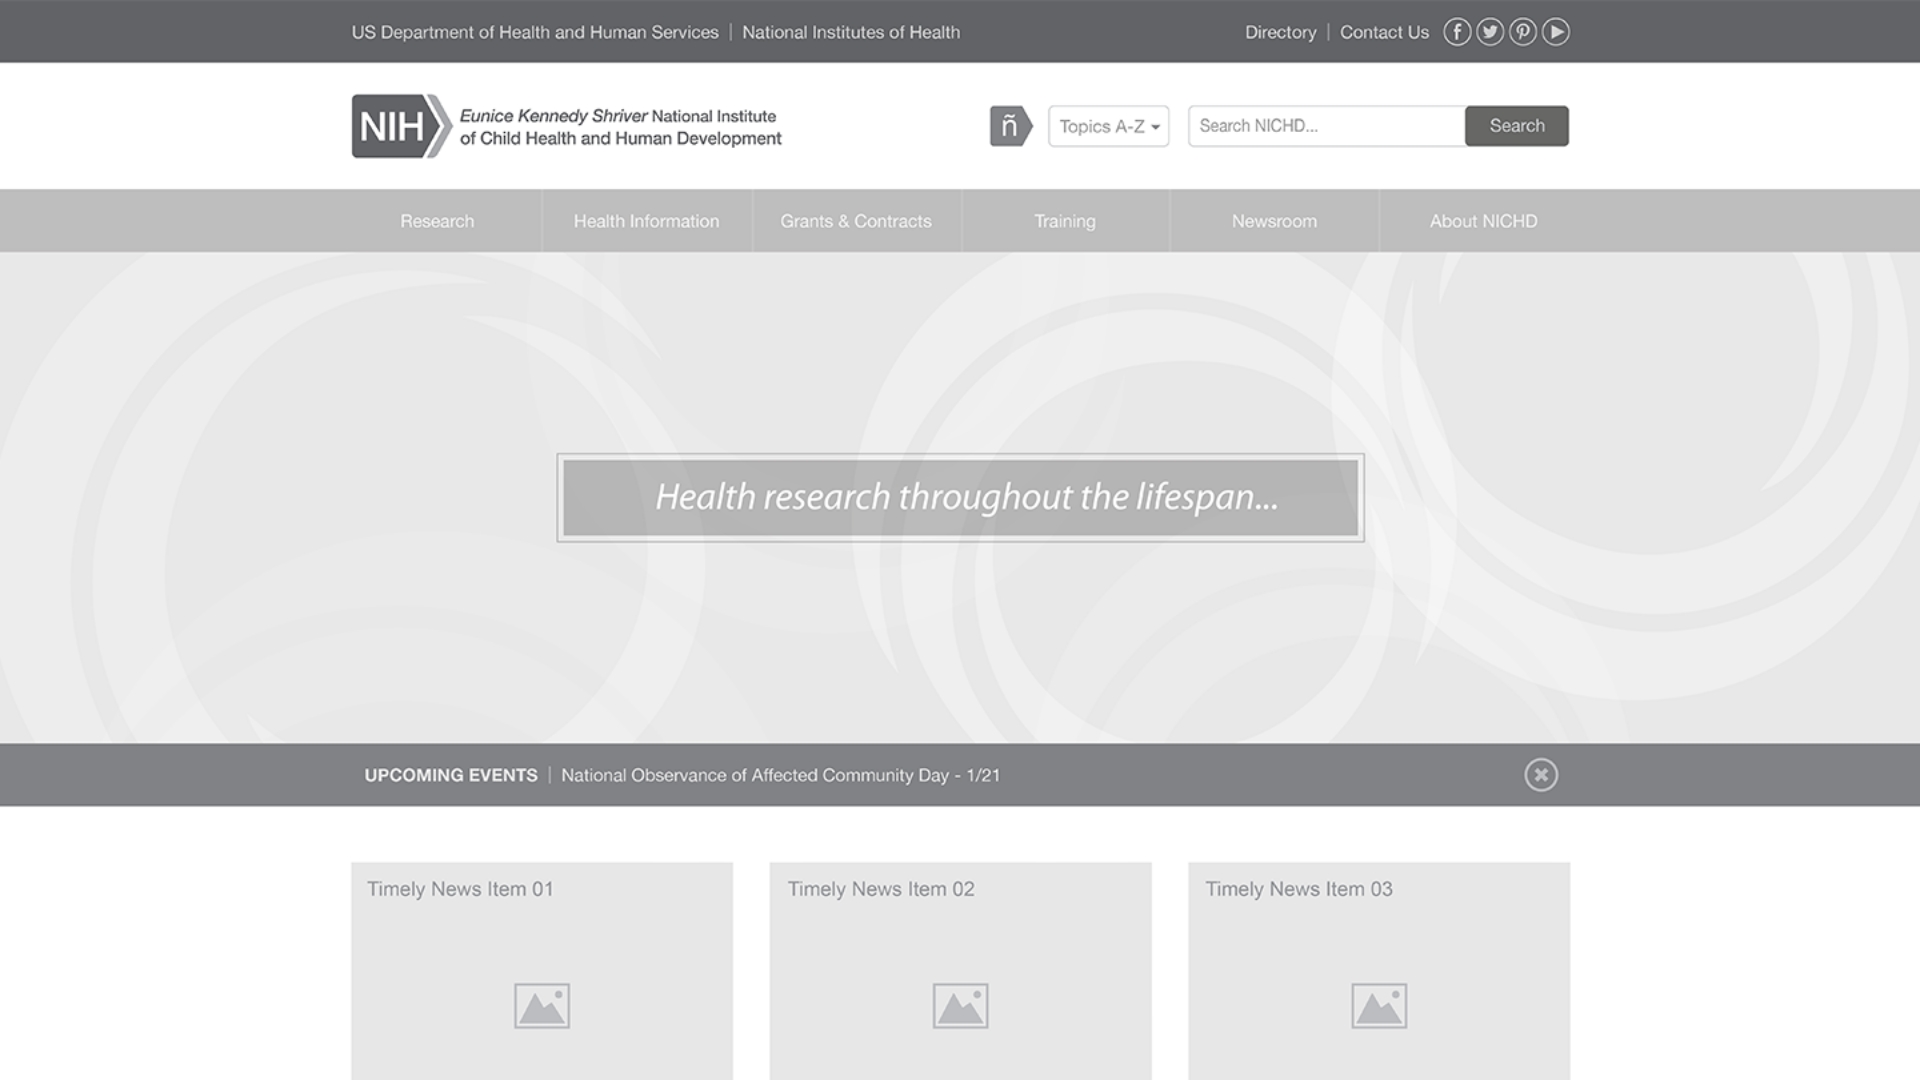Open the Timely News Item 02 card
Image resolution: width=1920 pixels, height=1080 pixels.
point(960,950)
